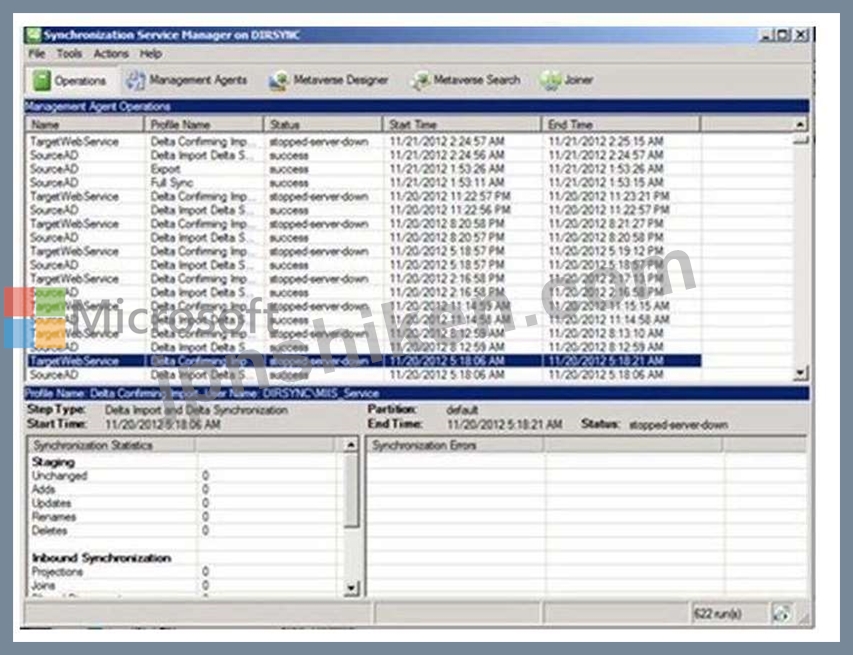Click the status bar icon beside 622 run(s)

(x=782, y=614)
